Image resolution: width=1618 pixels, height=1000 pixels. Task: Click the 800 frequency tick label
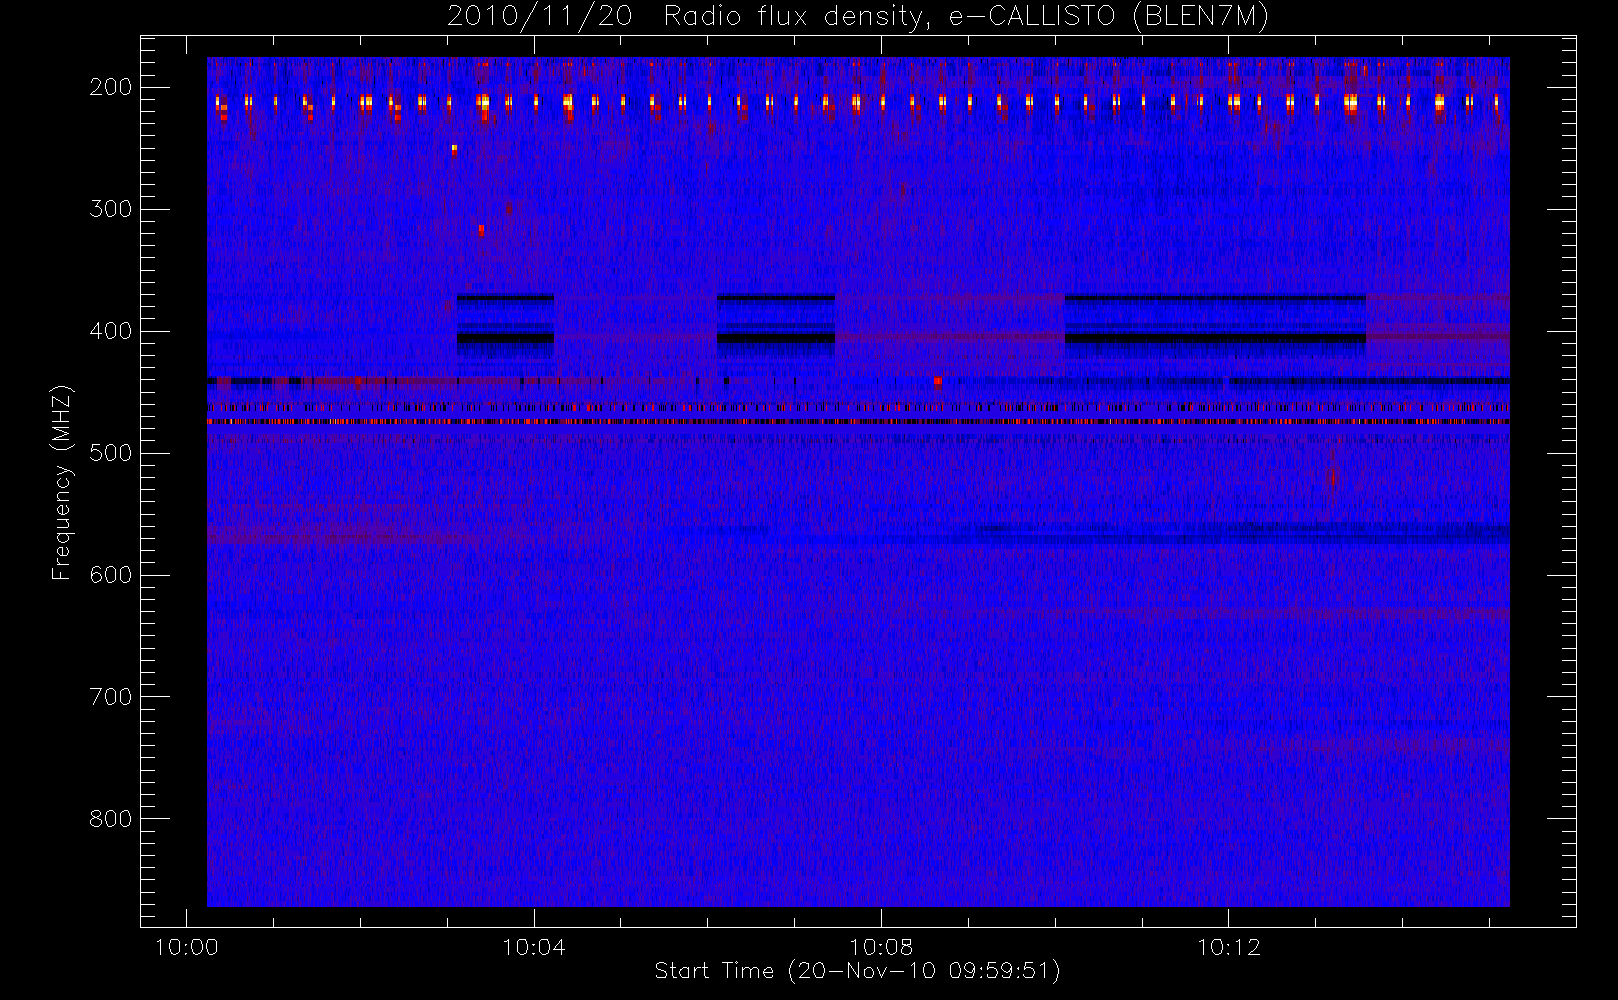(x=111, y=819)
